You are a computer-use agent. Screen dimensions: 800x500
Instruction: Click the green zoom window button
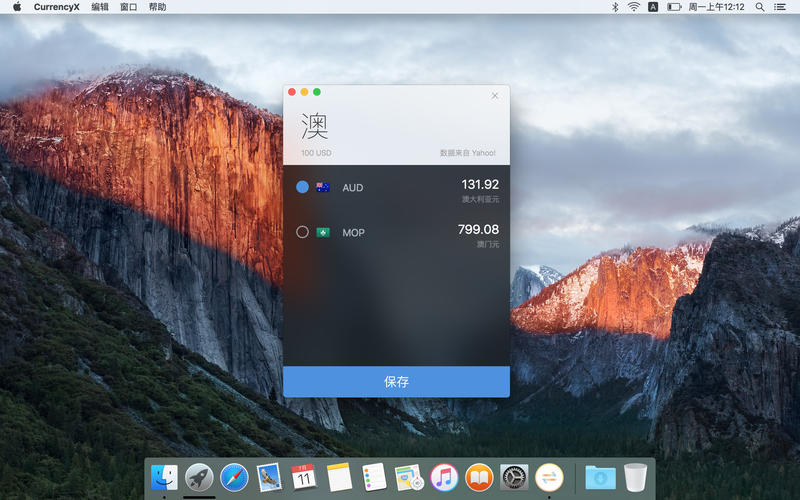317,92
